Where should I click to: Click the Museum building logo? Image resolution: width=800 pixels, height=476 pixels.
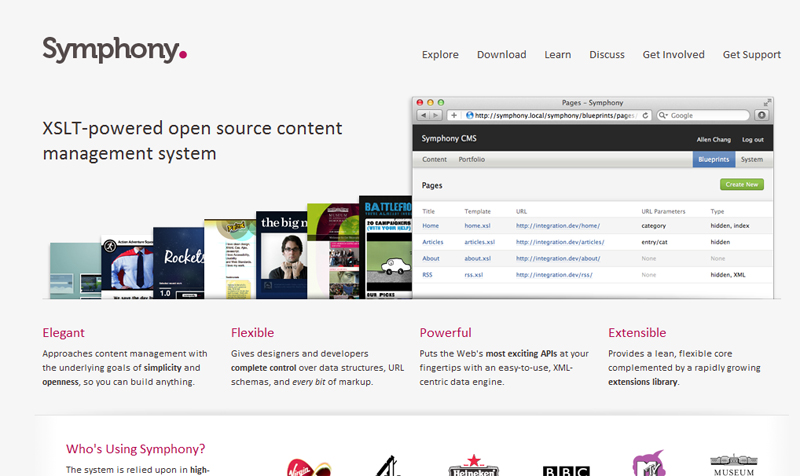[x=738, y=463]
